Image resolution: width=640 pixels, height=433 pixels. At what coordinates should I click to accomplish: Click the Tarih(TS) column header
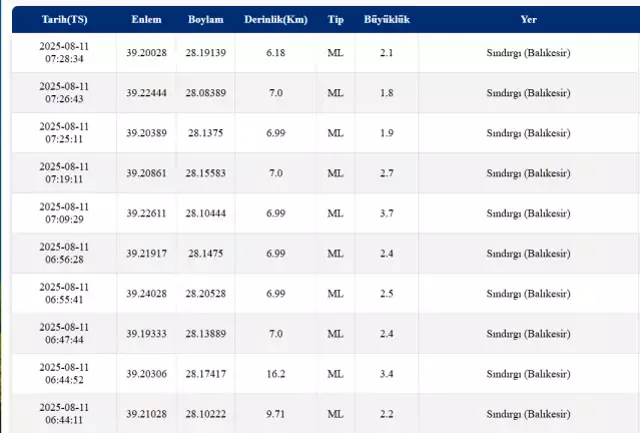coord(64,20)
